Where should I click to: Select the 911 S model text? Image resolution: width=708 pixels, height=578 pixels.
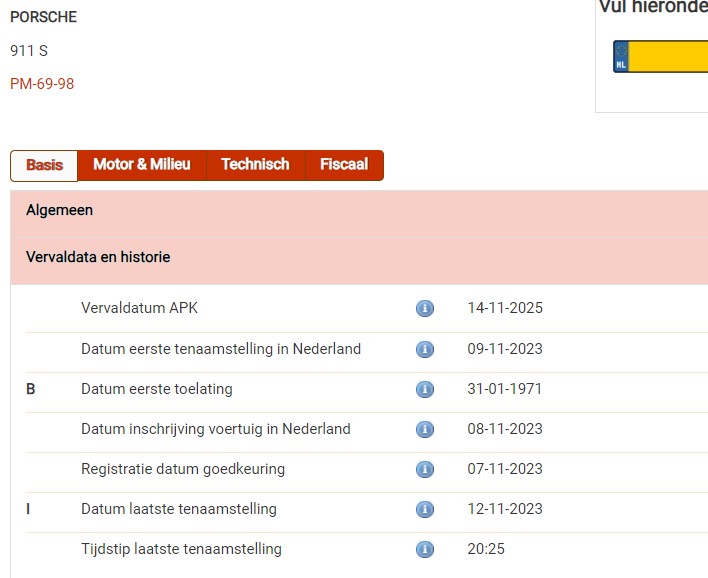pos(29,51)
